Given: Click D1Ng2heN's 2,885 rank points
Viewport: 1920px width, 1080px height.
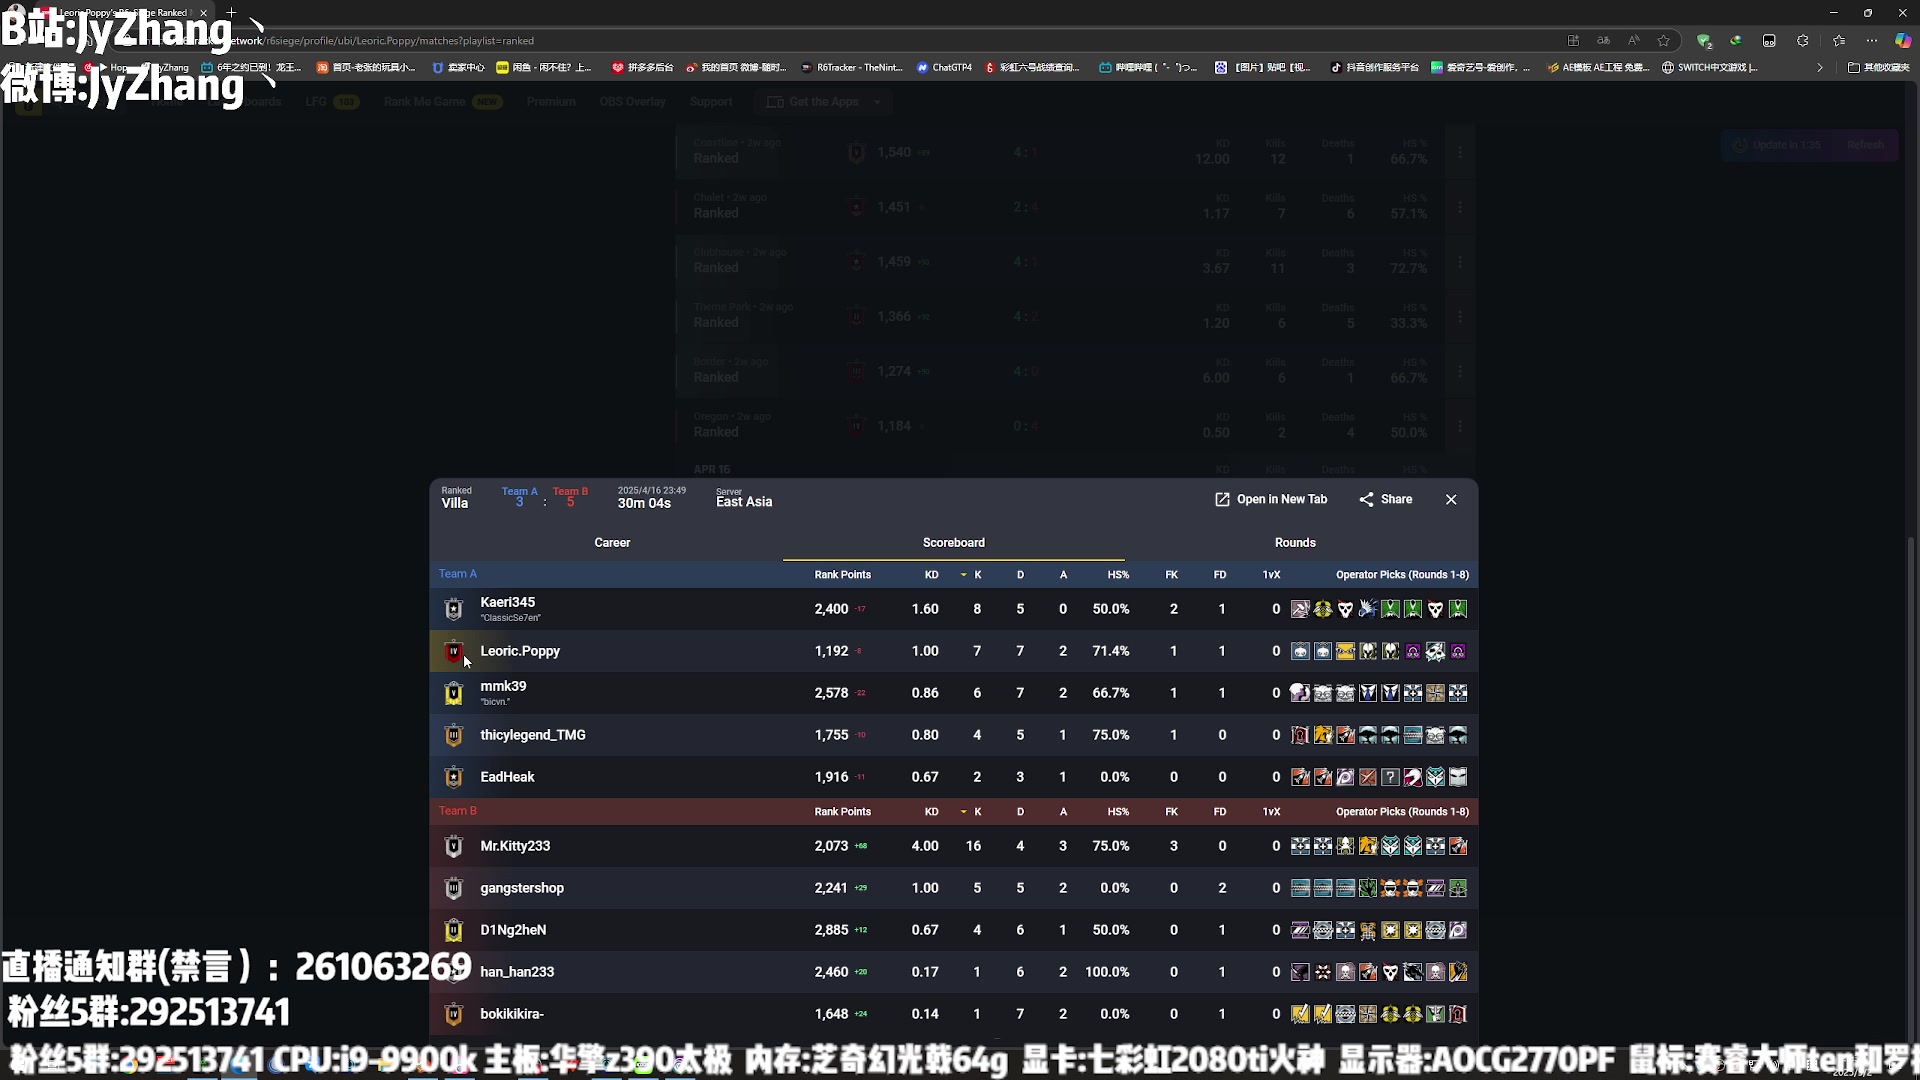Looking at the screenshot, I should point(831,930).
